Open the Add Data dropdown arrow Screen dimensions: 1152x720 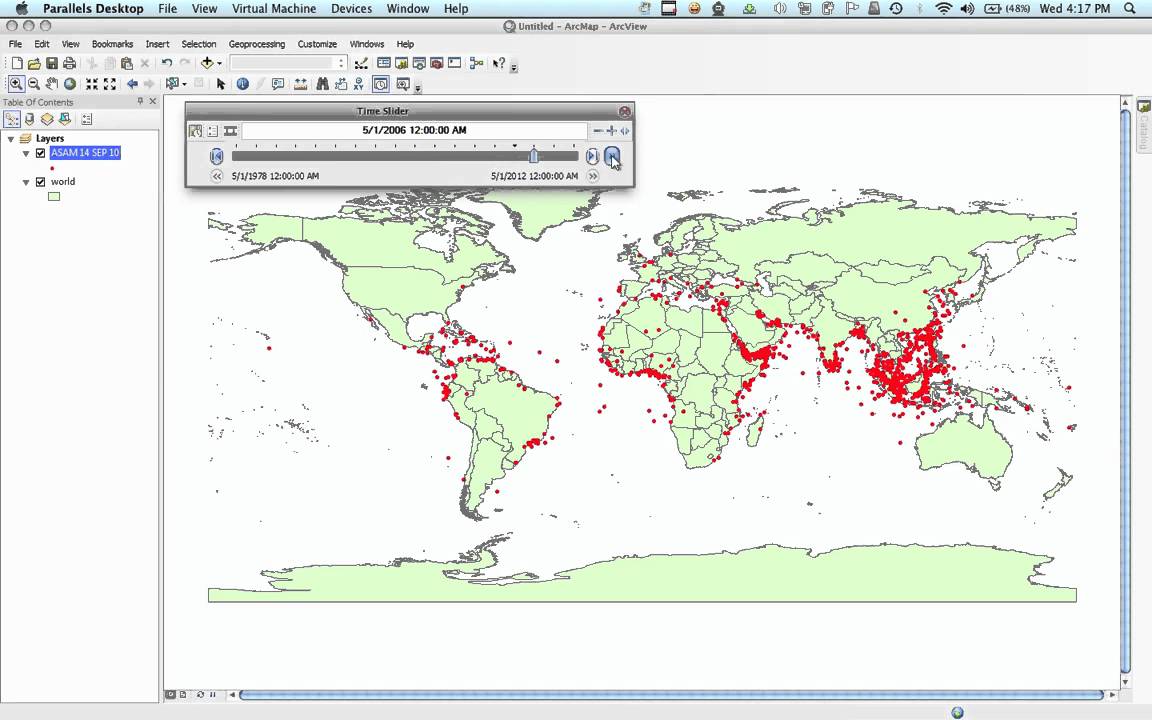(x=219, y=64)
